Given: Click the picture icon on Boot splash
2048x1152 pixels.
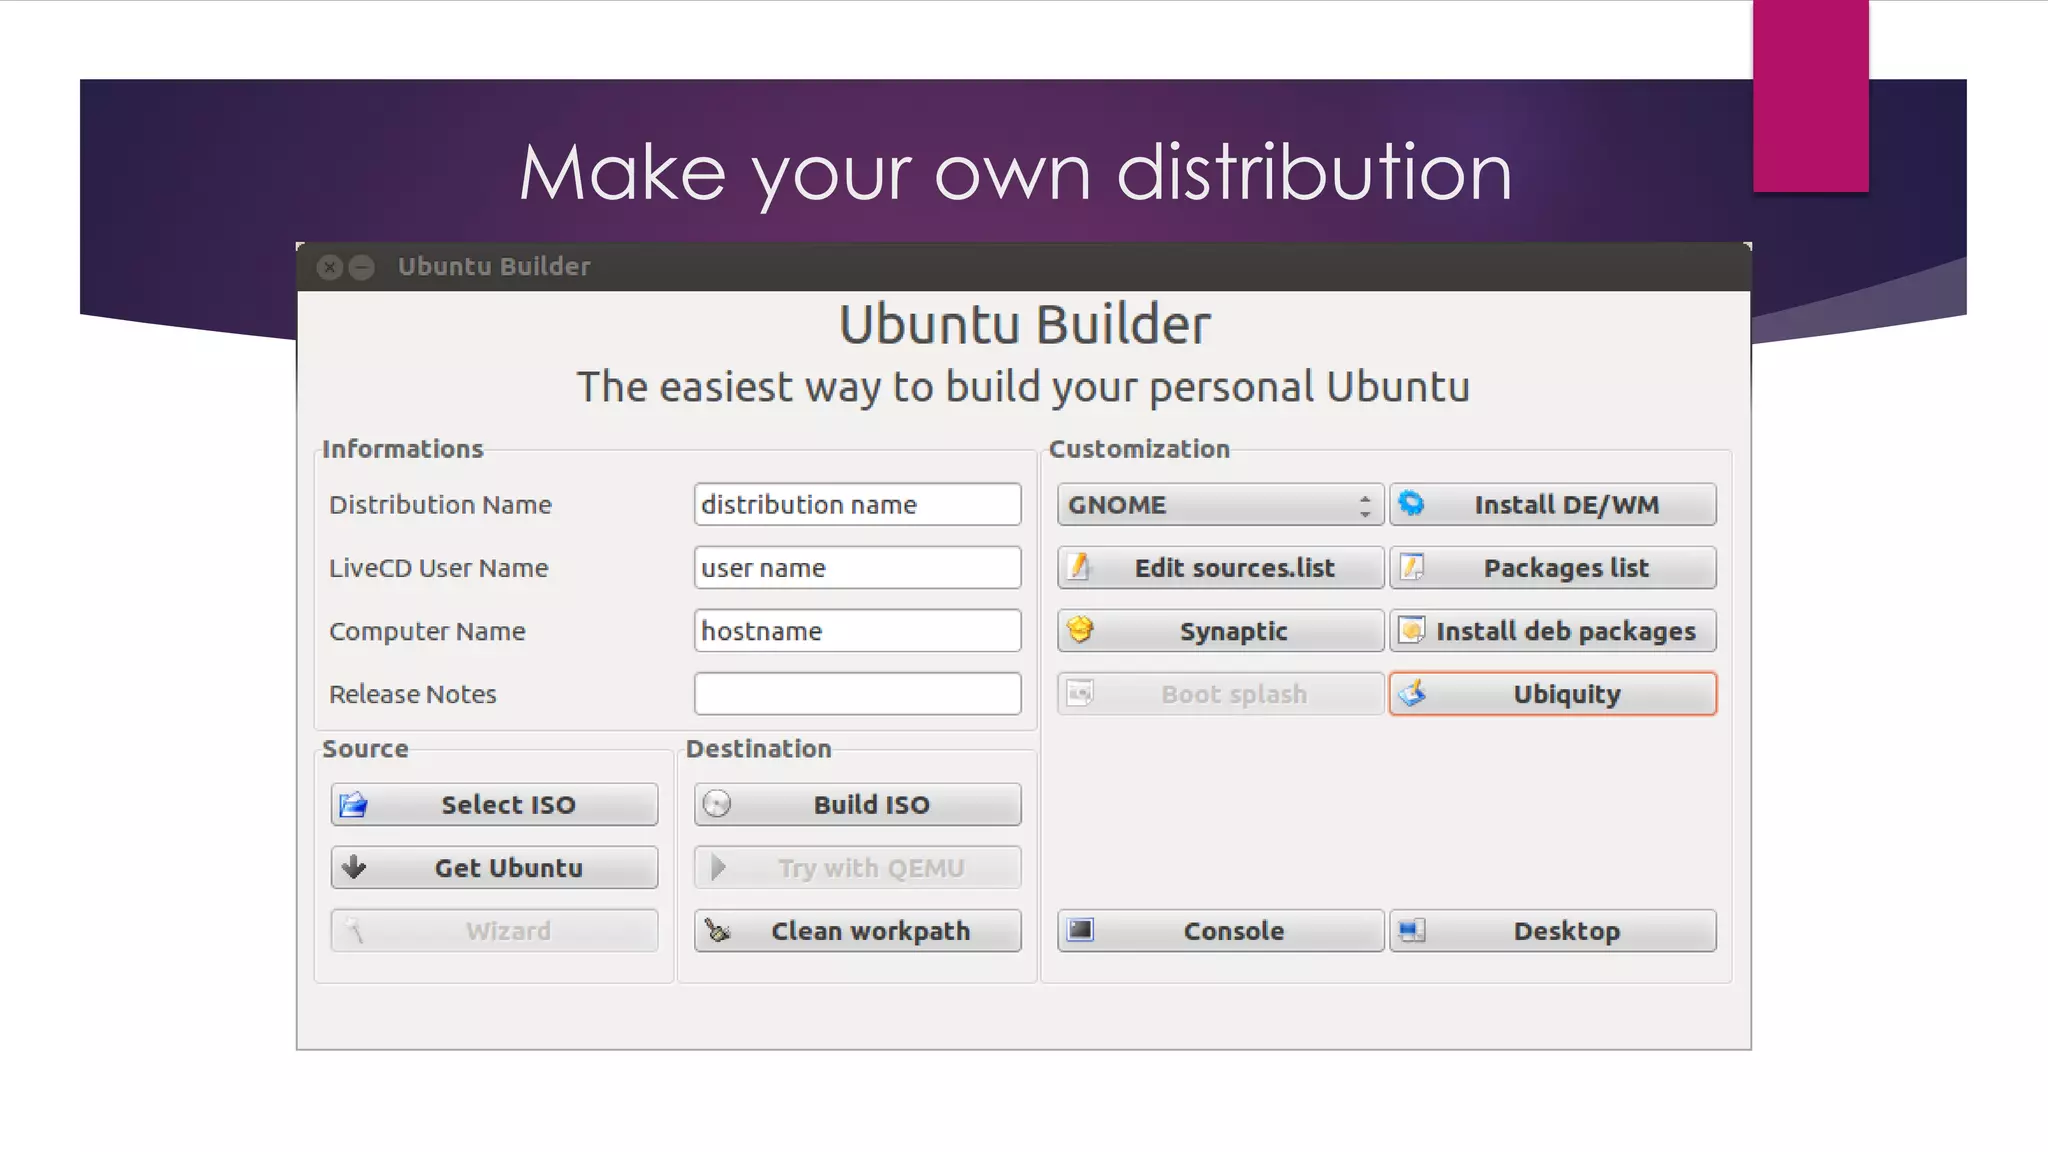Looking at the screenshot, I should pyautogui.click(x=1080, y=692).
